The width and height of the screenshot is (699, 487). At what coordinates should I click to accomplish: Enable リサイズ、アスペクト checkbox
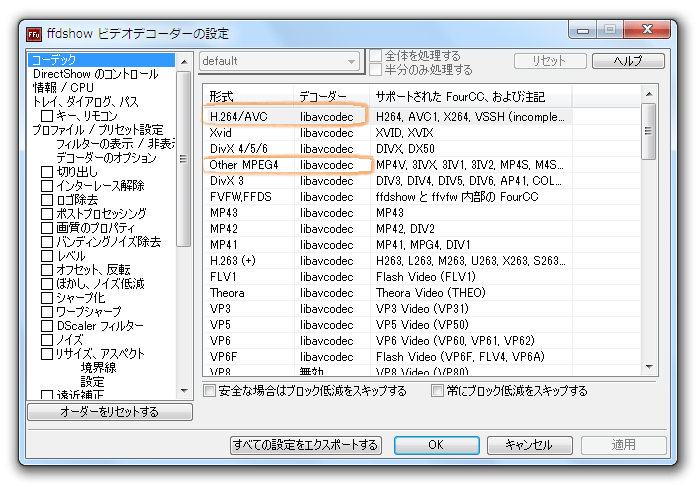click(x=47, y=354)
